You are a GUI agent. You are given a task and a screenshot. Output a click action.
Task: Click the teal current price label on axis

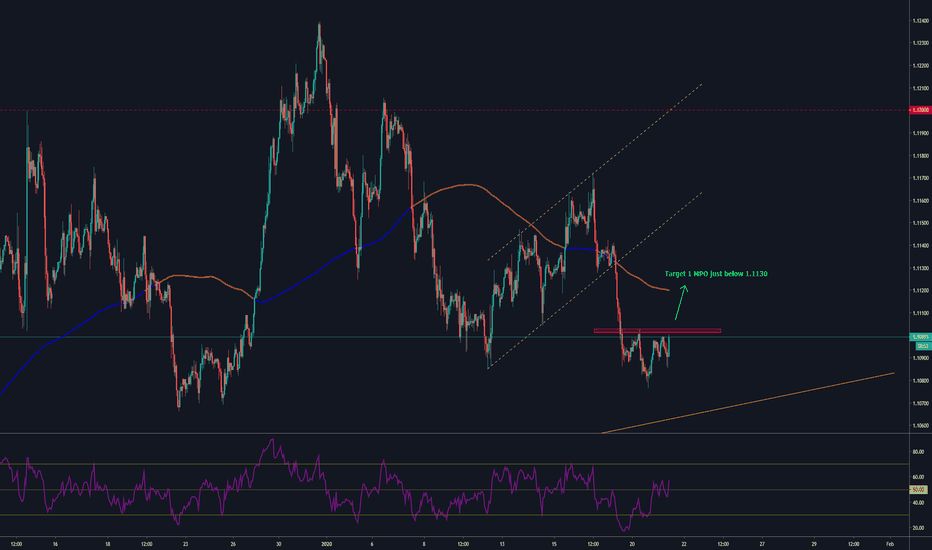pos(919,337)
